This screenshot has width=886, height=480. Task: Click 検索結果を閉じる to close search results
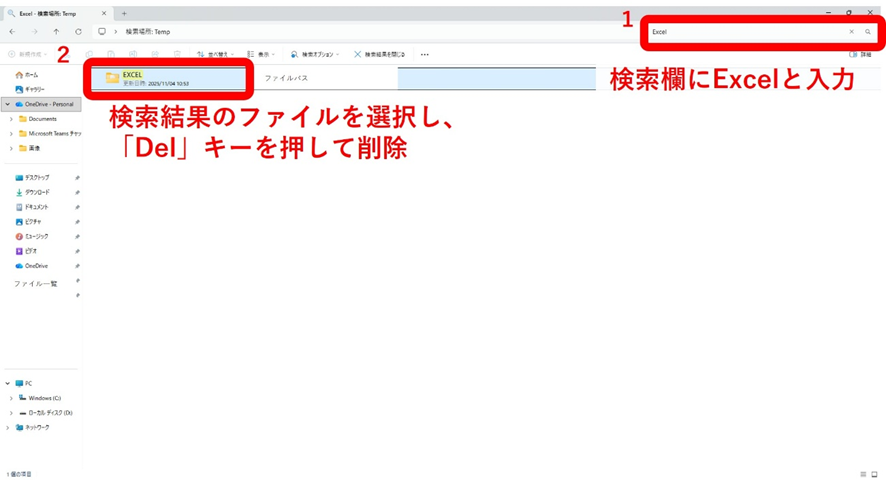379,55
